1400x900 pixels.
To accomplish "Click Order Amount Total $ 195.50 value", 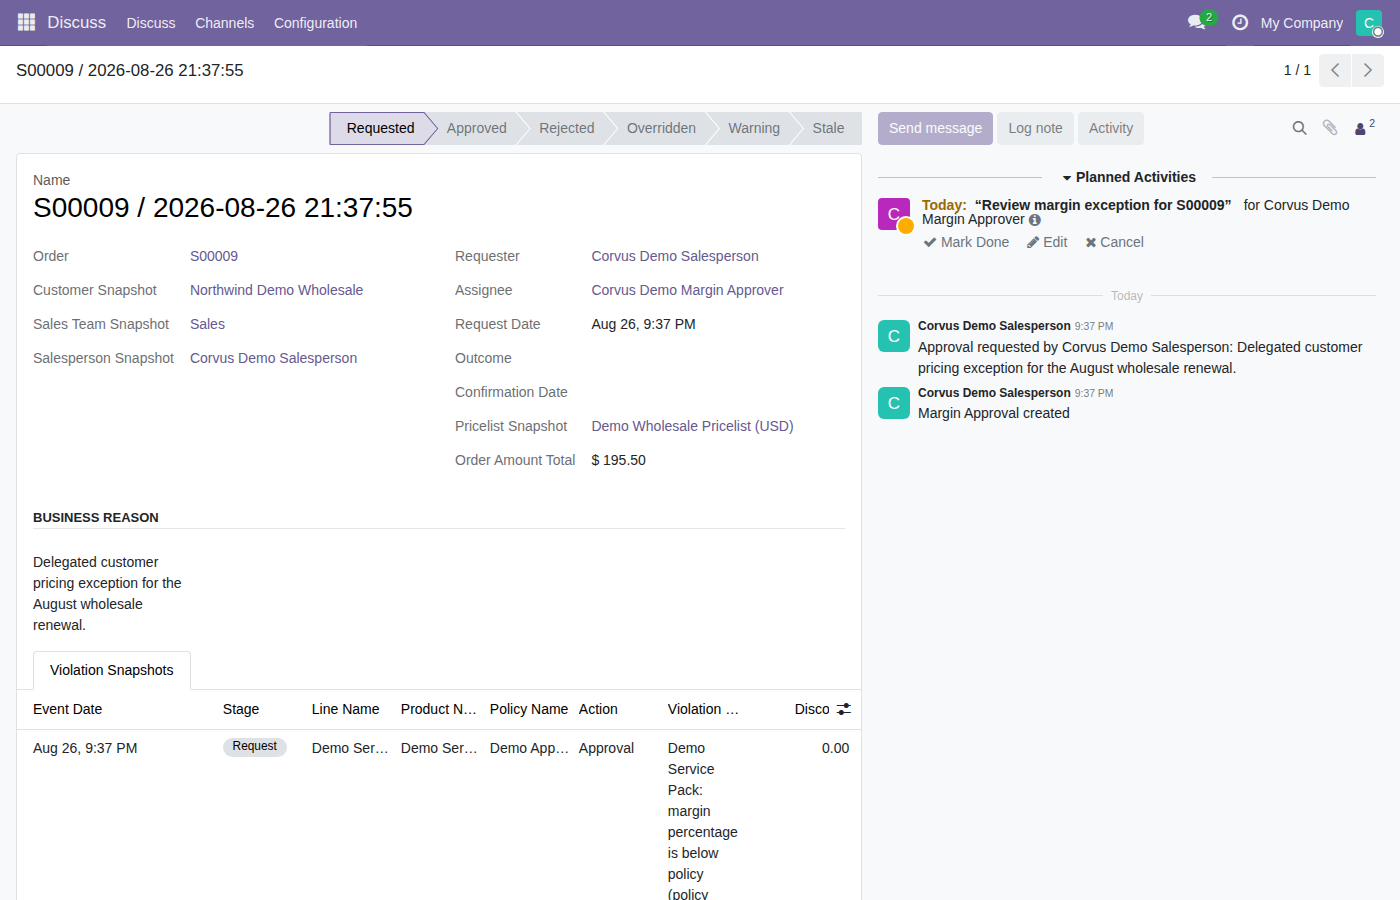I will tap(618, 460).
